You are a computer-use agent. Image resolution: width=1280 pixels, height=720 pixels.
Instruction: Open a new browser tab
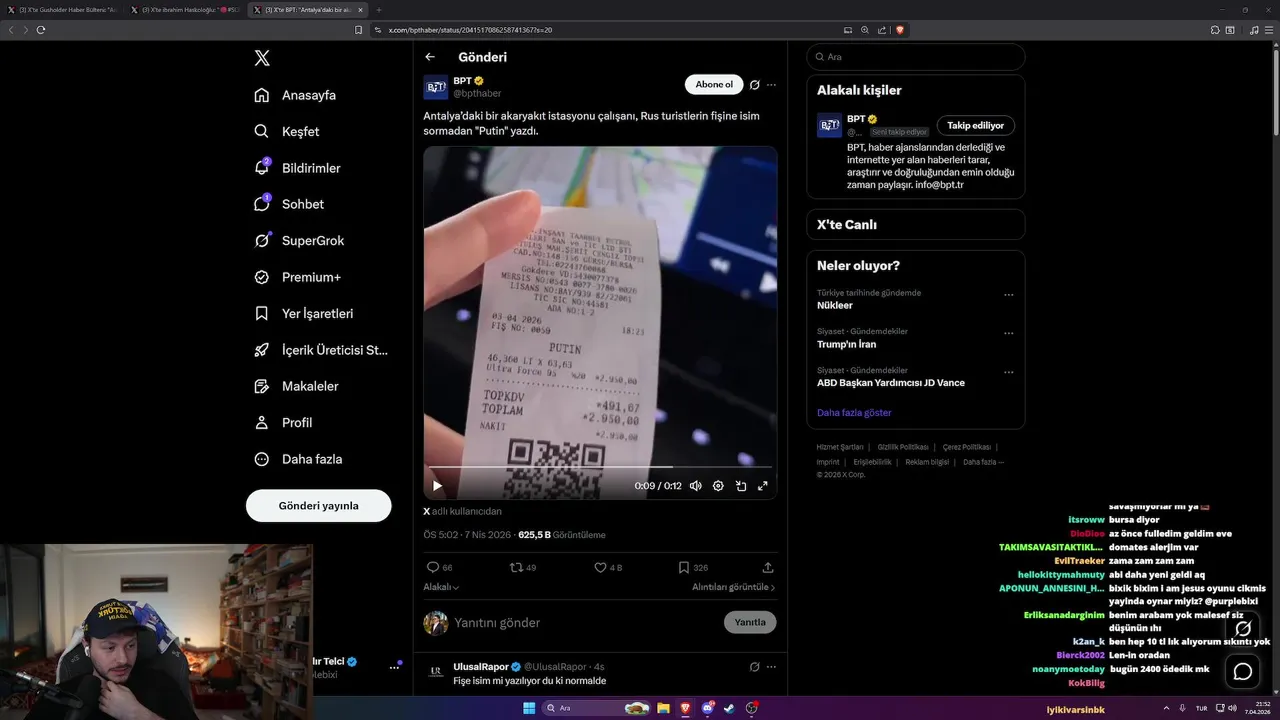[x=378, y=10]
